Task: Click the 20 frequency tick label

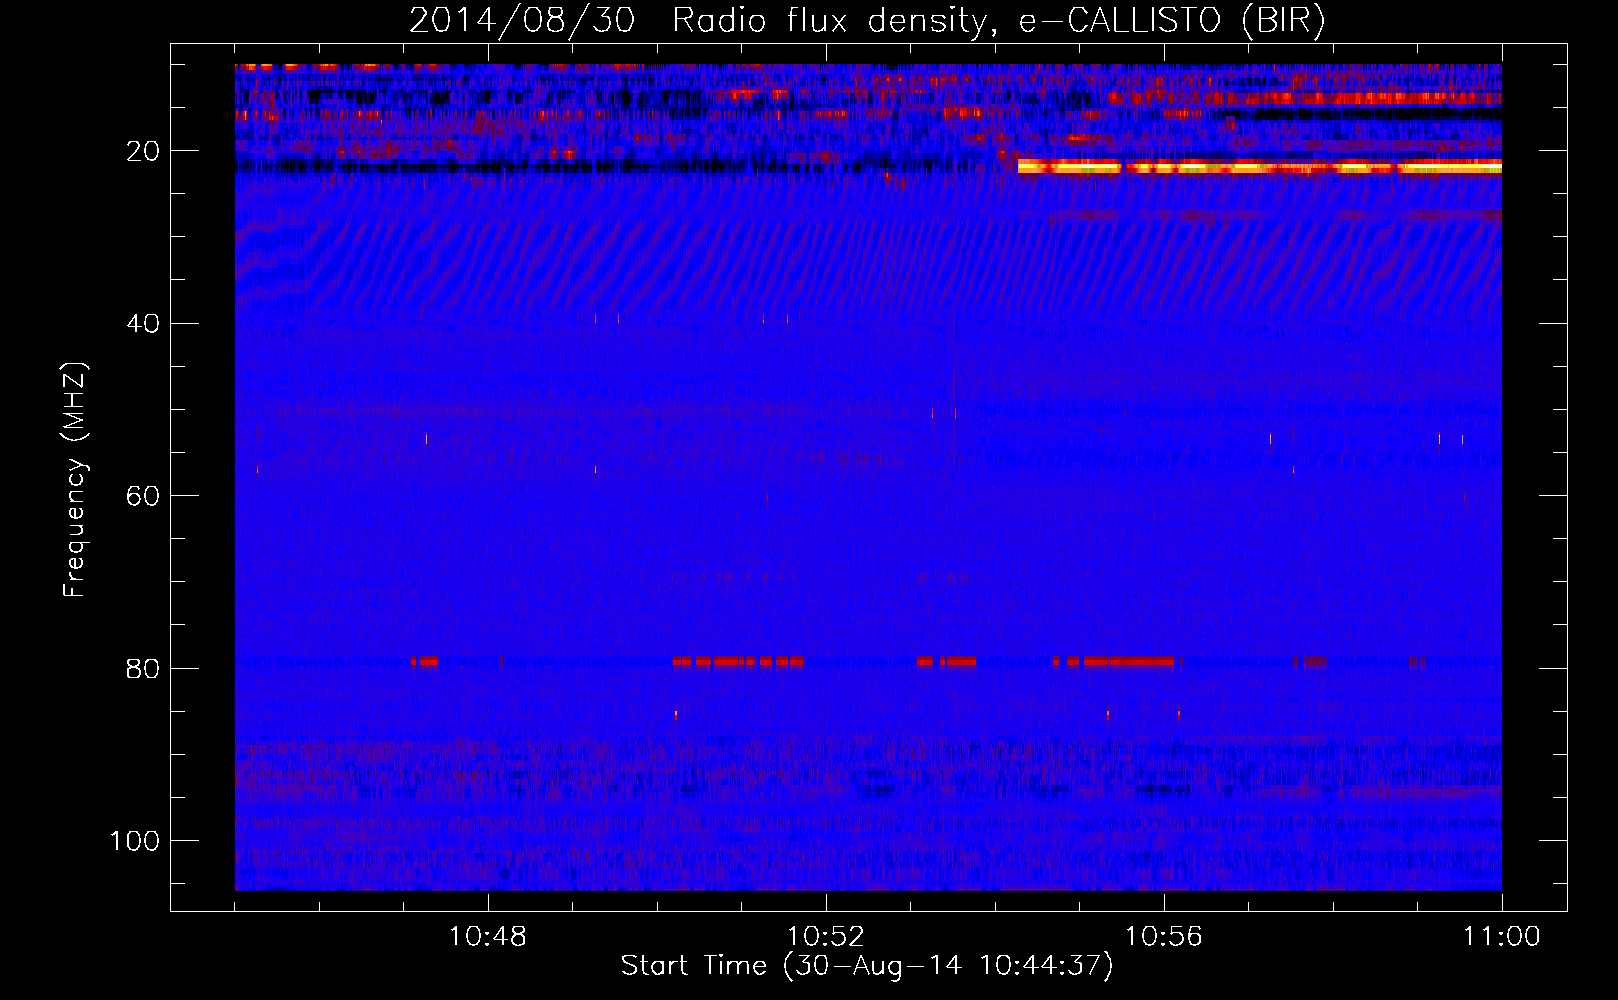Action: 143,152
